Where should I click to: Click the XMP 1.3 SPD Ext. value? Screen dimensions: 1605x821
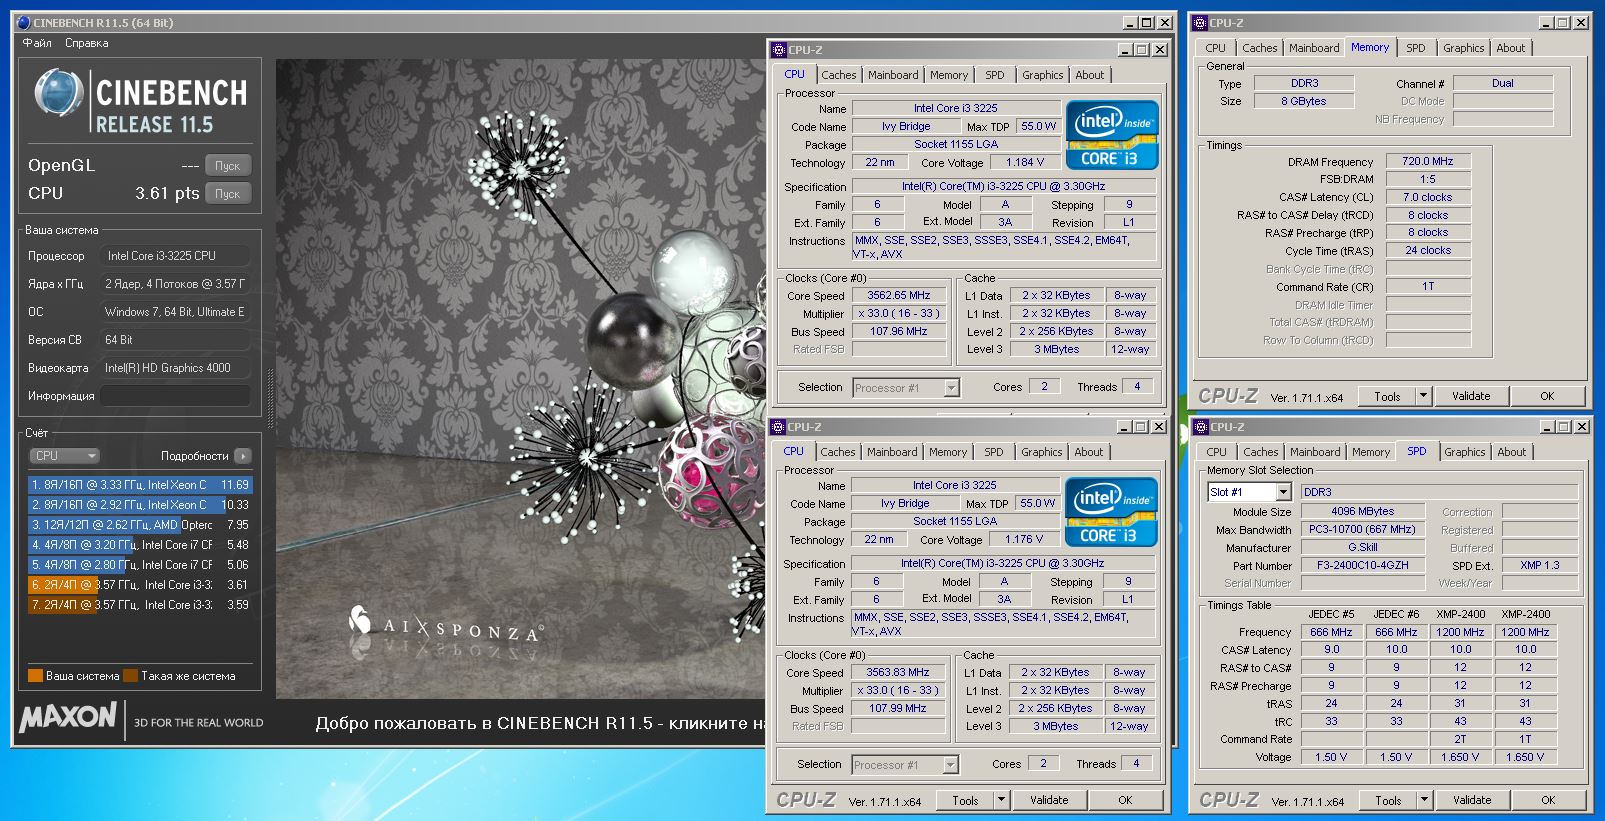(1540, 565)
